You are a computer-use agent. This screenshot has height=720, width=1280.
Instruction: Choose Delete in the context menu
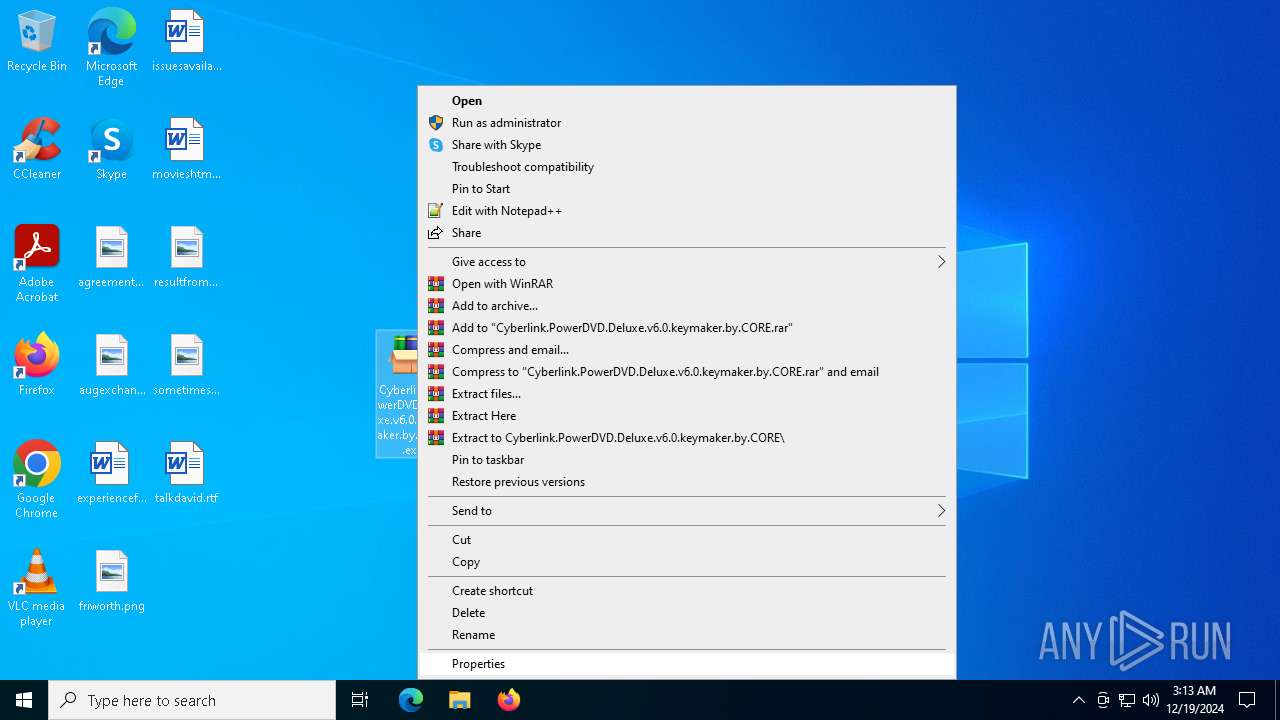tap(687, 613)
